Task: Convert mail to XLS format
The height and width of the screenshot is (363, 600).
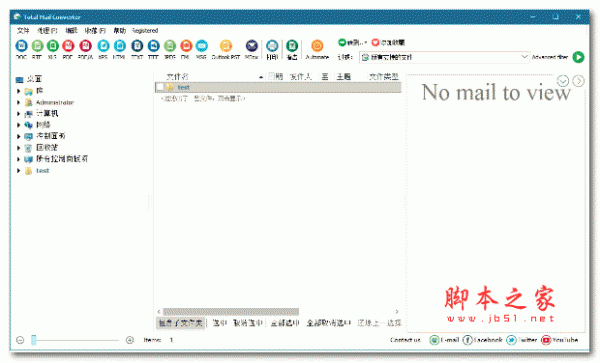Action: click(x=52, y=49)
